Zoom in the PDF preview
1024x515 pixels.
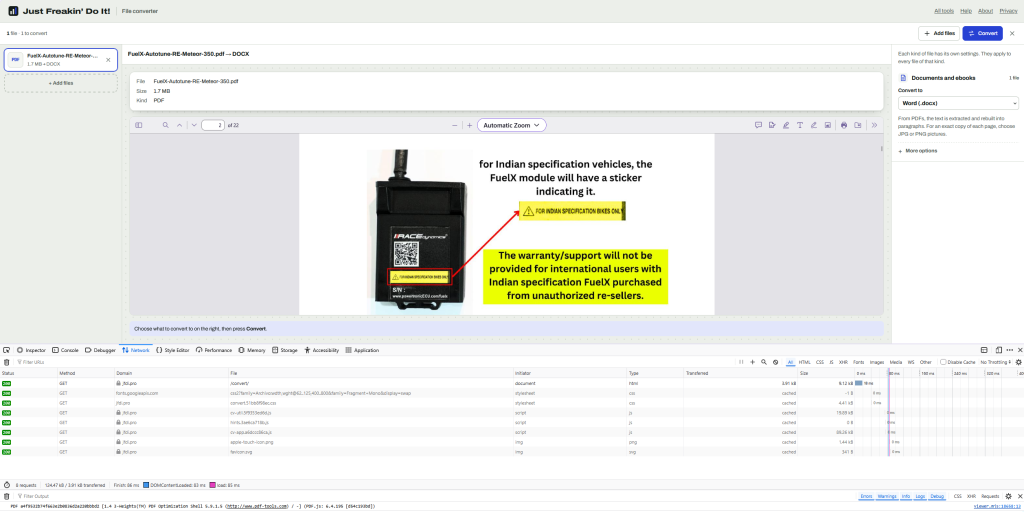point(469,125)
